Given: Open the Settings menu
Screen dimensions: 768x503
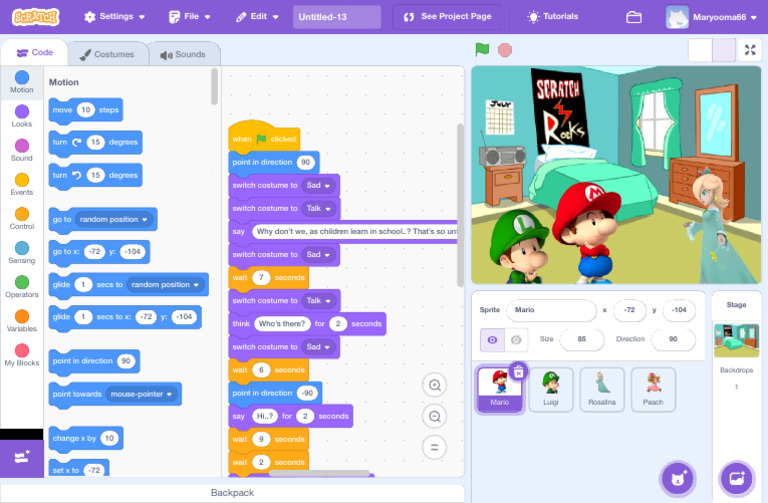Looking at the screenshot, I should 114,17.
